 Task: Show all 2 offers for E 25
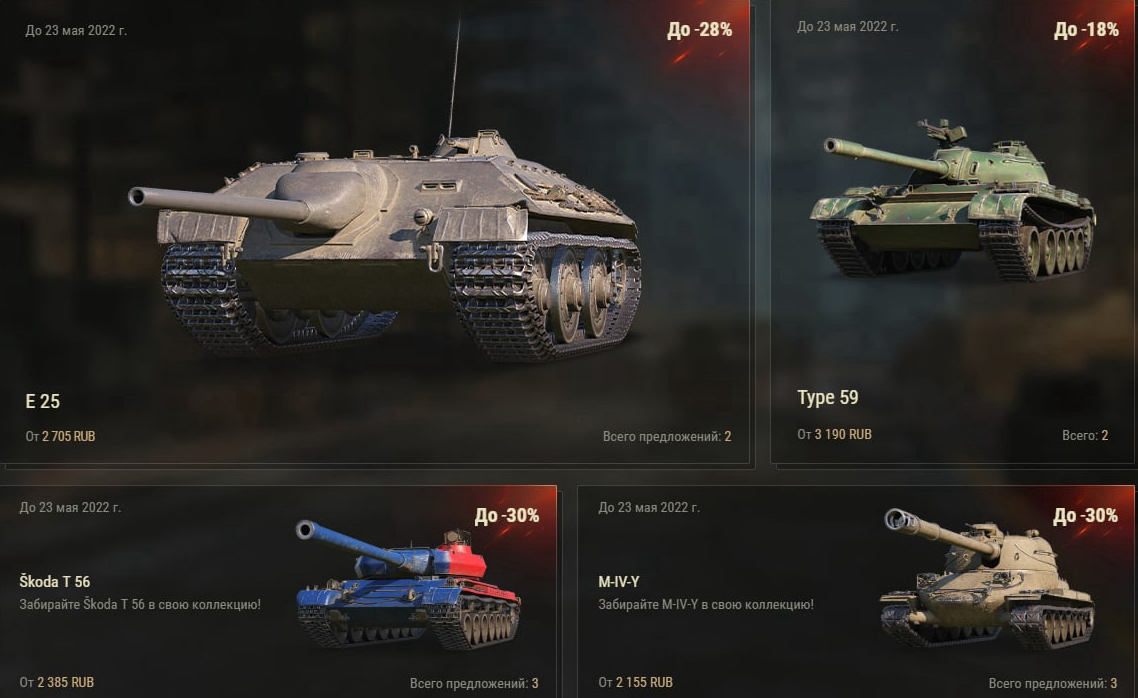coord(667,436)
